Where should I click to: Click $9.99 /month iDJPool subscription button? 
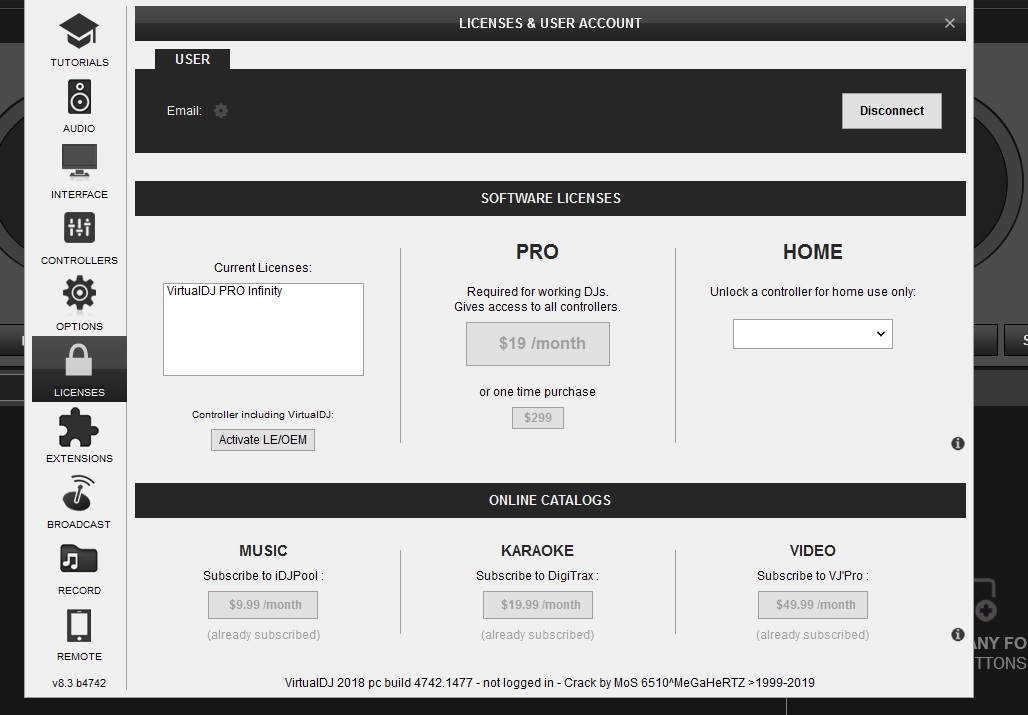[263, 605]
